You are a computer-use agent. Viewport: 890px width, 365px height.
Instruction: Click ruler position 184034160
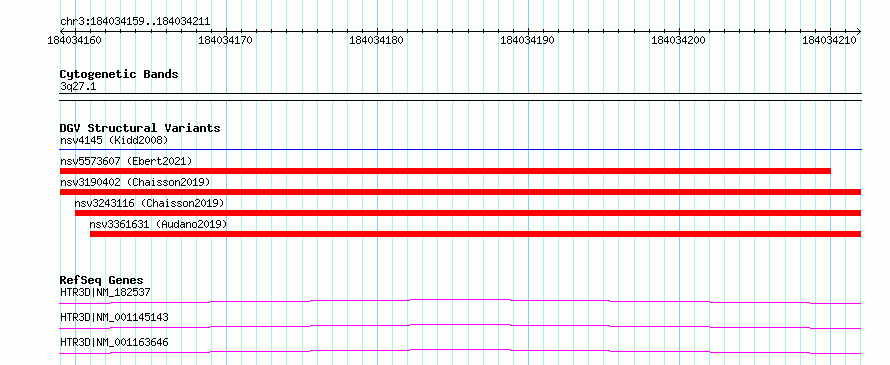[74, 40]
